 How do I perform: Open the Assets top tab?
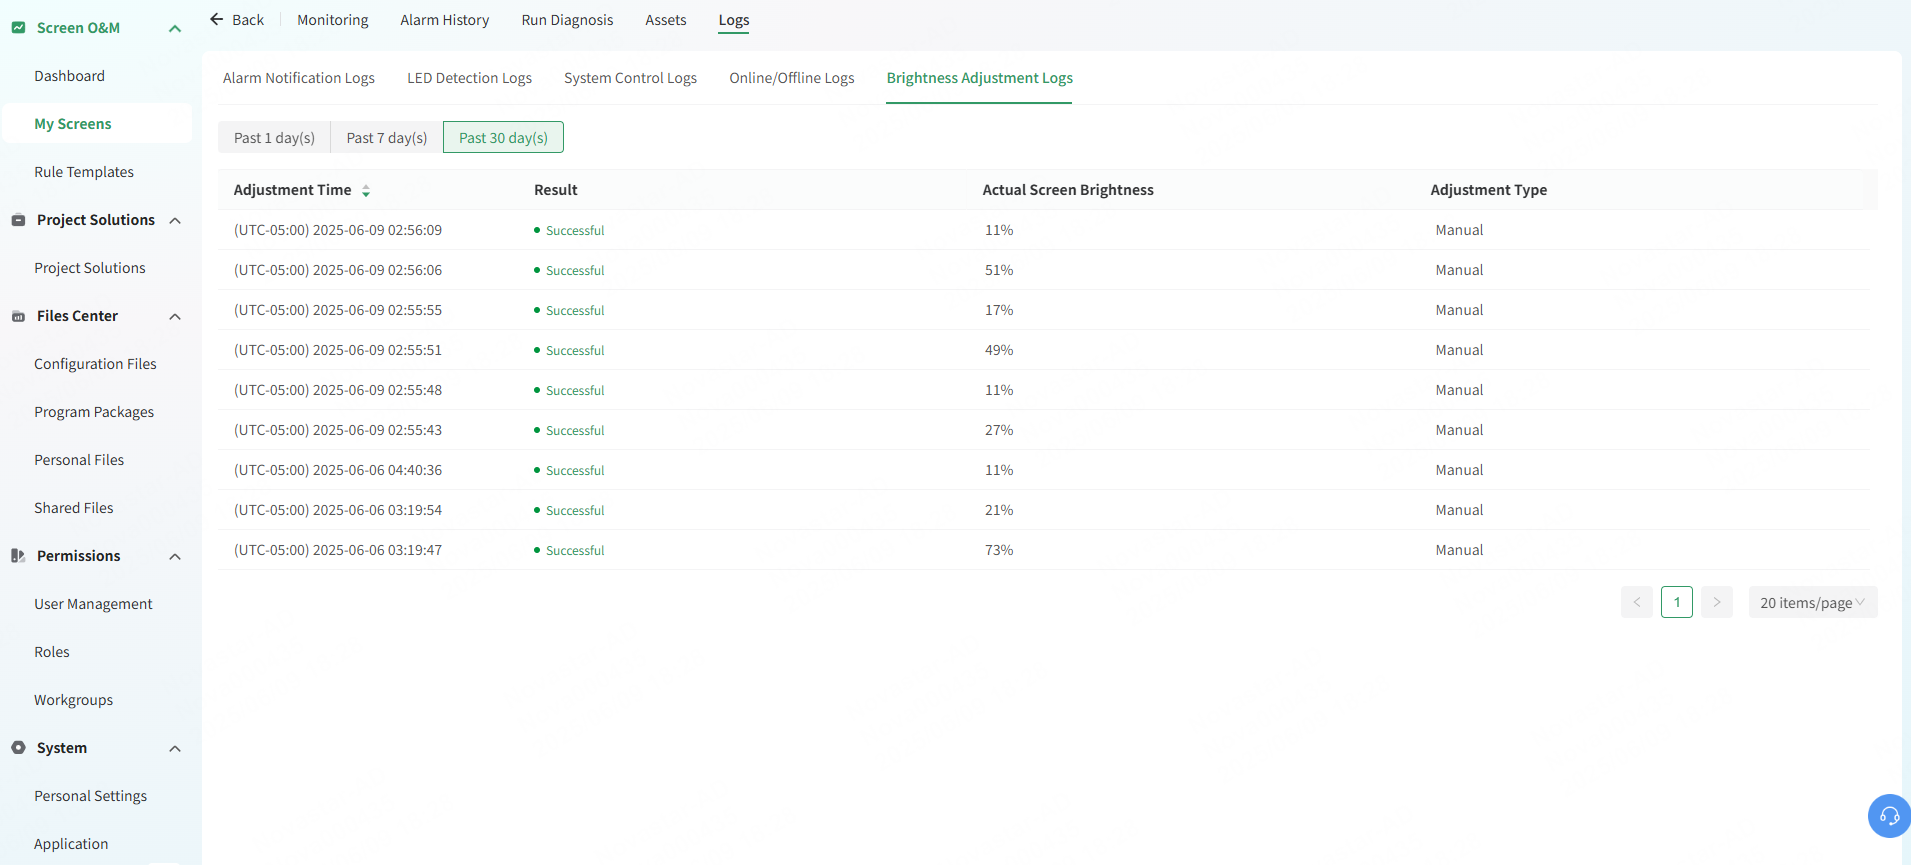pyautogui.click(x=666, y=20)
